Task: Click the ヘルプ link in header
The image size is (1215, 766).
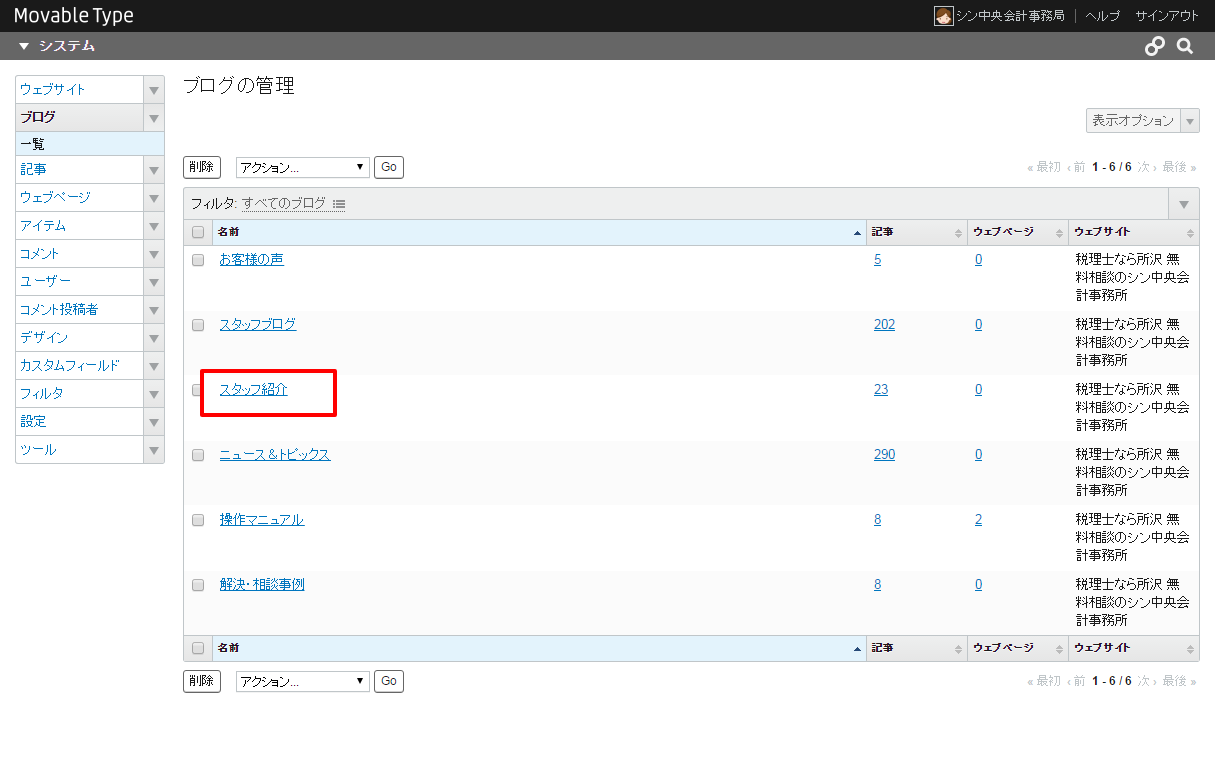Action: tap(1103, 16)
